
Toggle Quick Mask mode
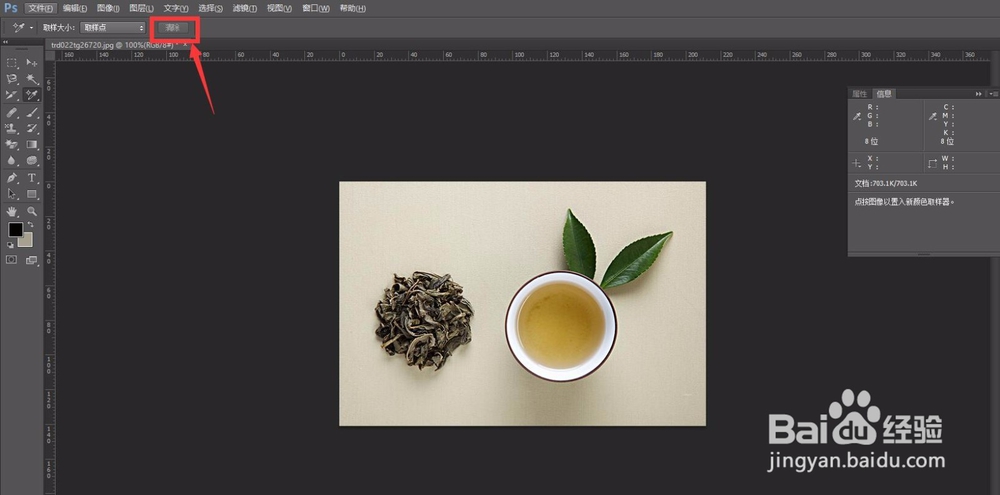tap(11, 260)
